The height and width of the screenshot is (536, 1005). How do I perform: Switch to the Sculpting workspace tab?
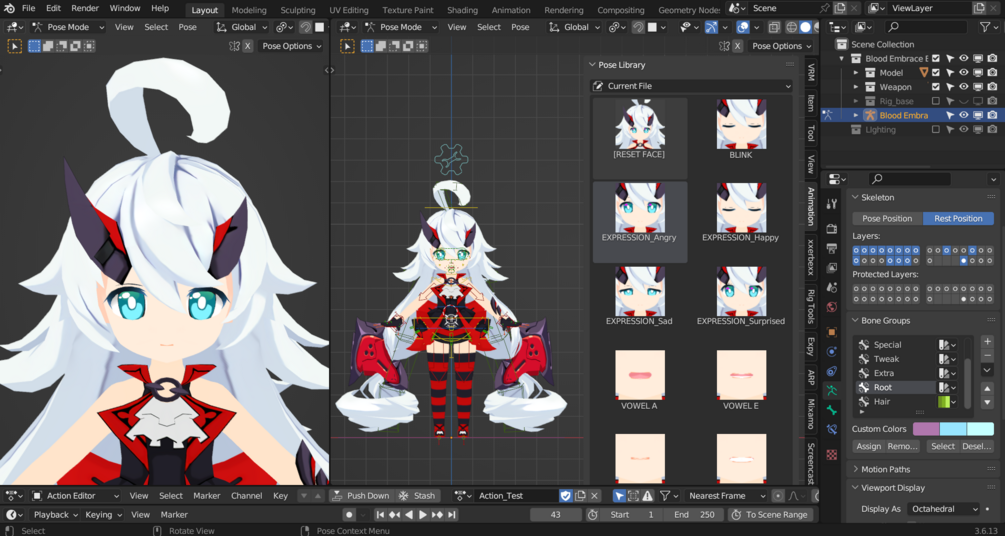point(297,10)
